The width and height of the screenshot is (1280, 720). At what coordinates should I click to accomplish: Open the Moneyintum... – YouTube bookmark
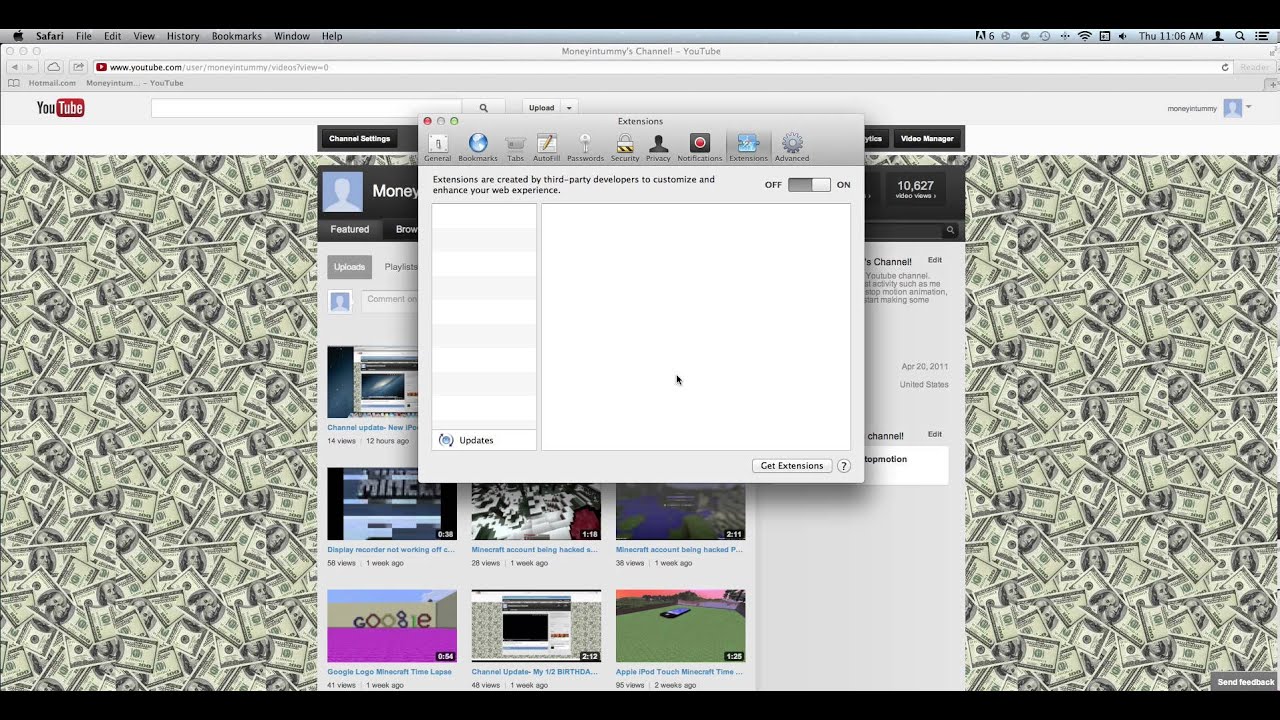[x=135, y=83]
